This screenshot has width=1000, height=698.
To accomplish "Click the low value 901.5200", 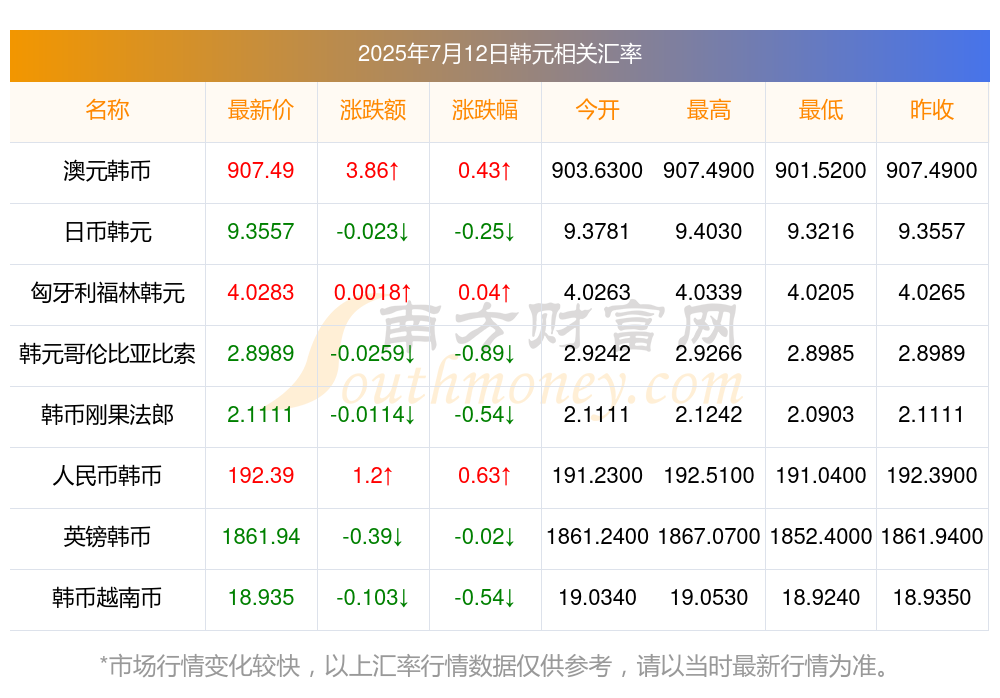I will coord(821,170).
